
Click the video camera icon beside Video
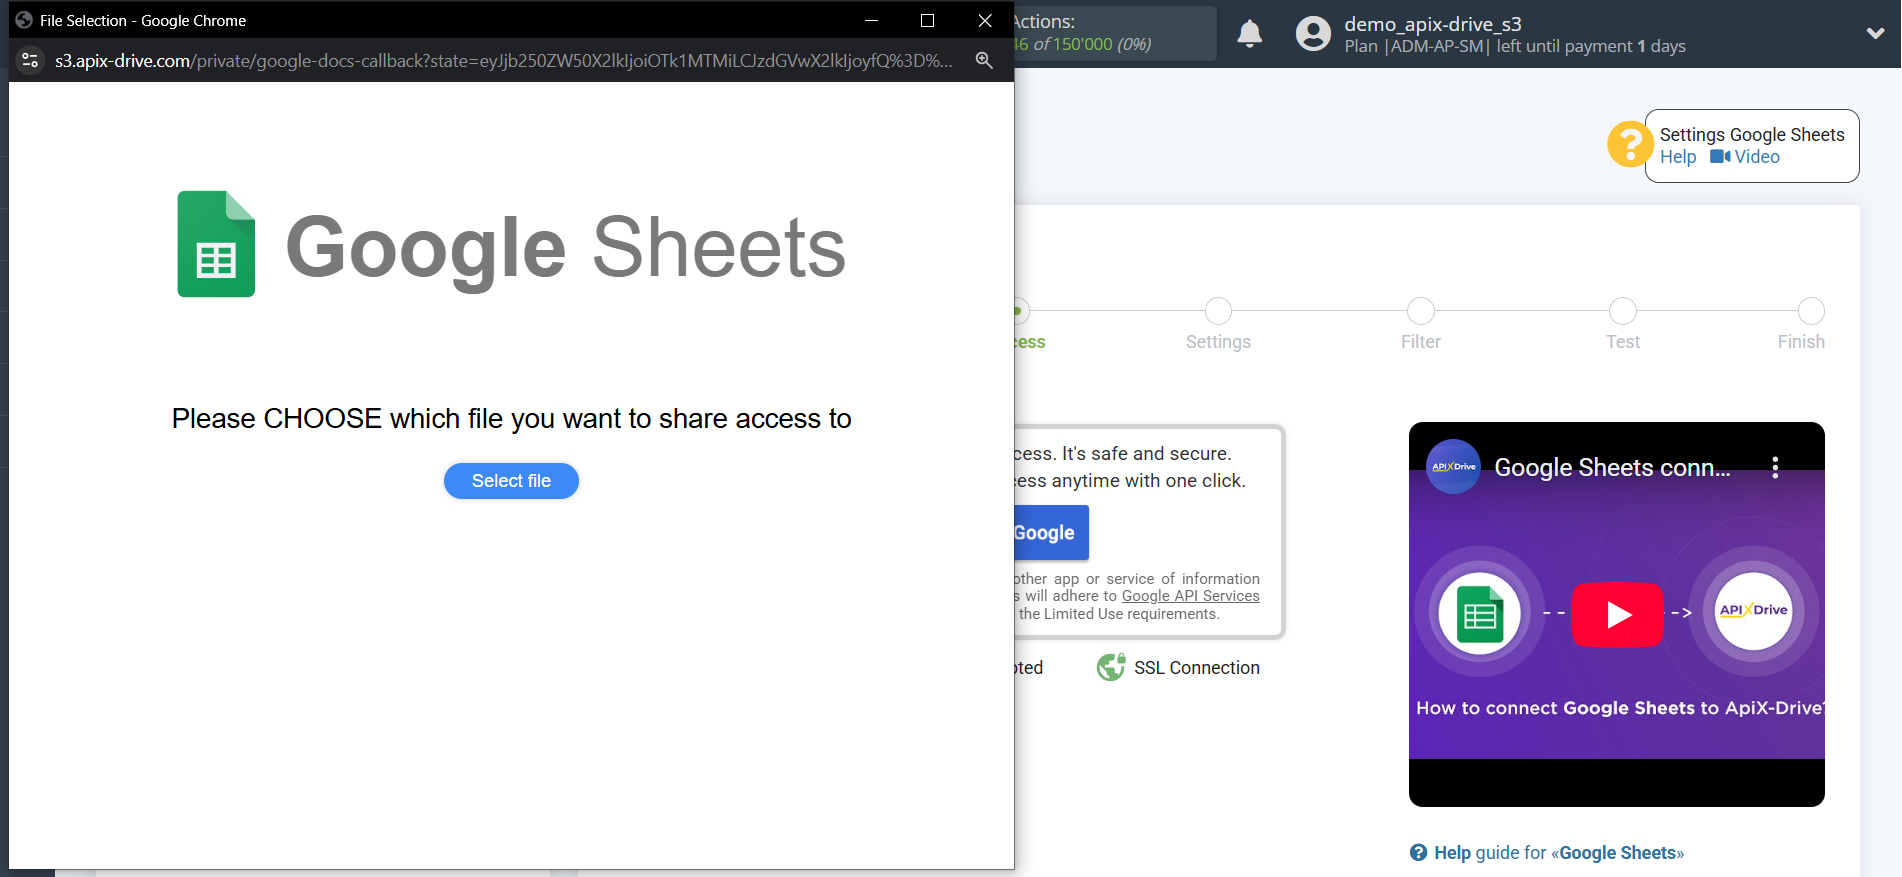click(x=1720, y=157)
